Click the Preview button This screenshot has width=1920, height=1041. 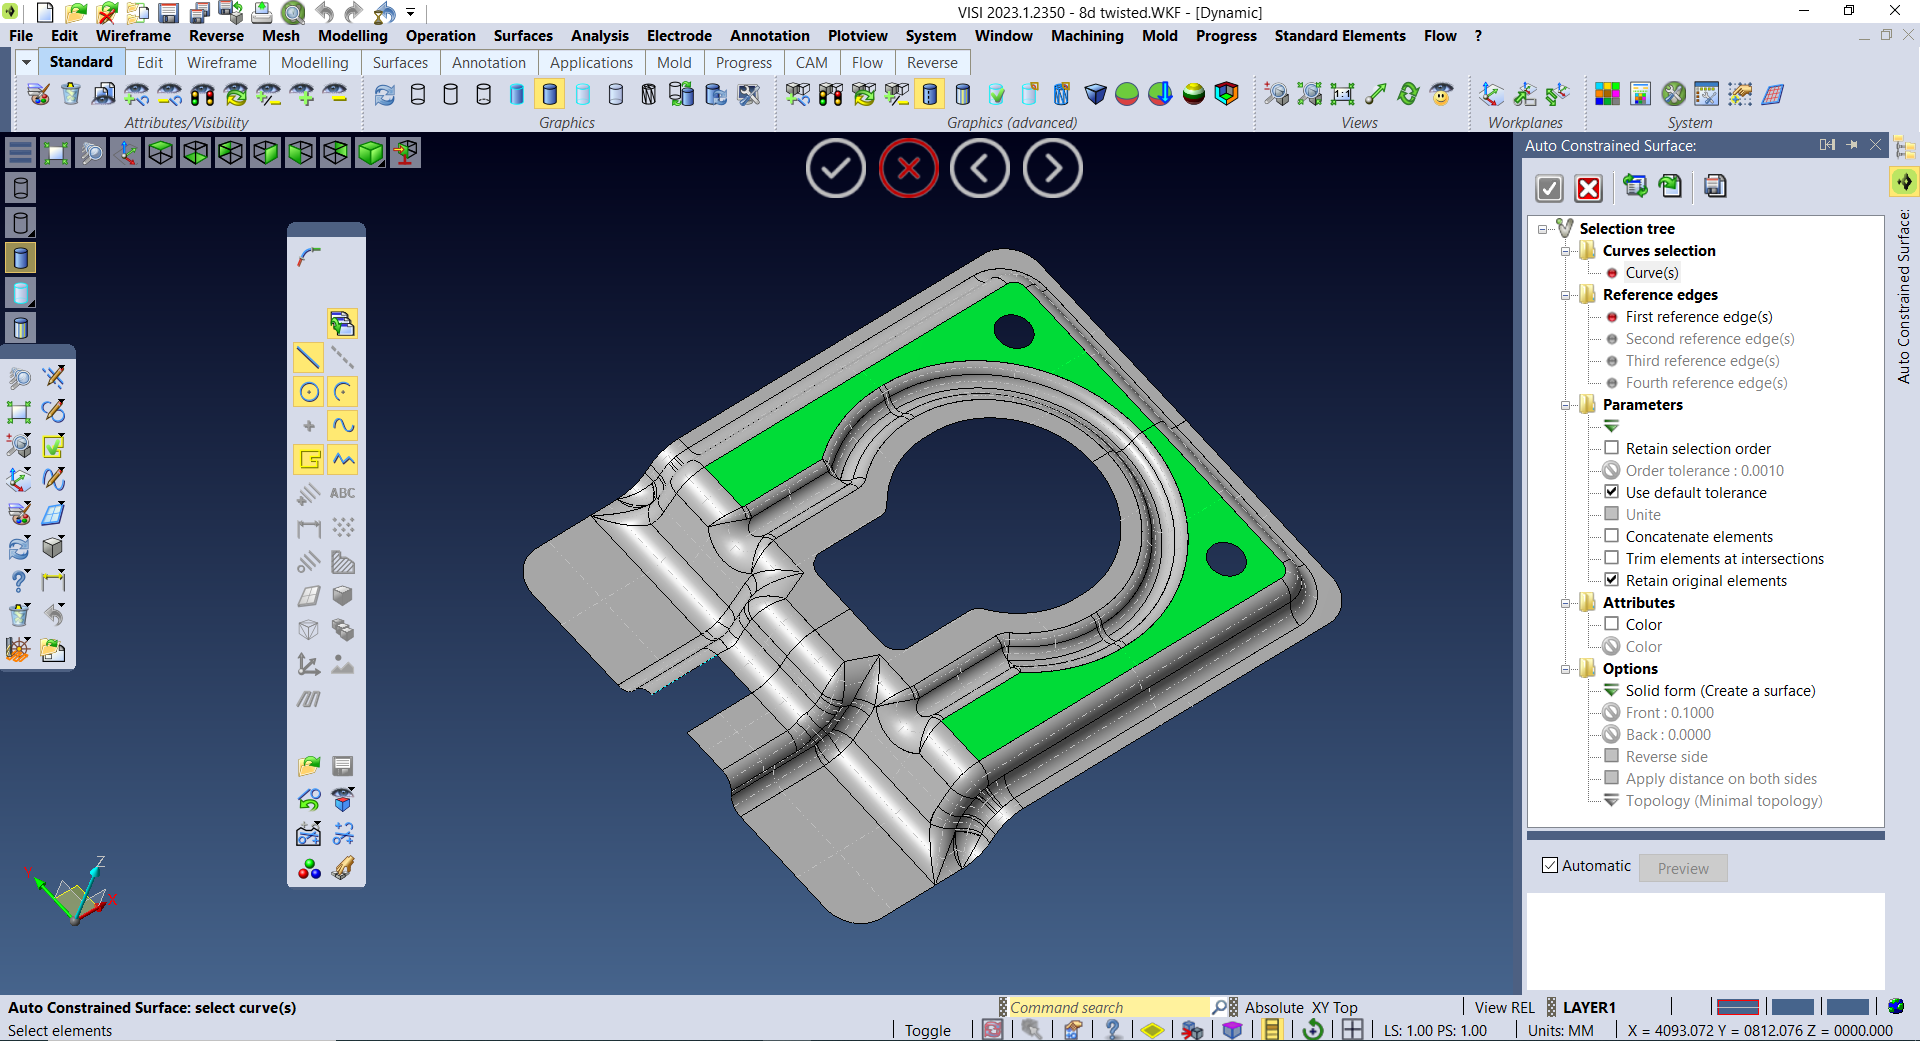tap(1683, 868)
